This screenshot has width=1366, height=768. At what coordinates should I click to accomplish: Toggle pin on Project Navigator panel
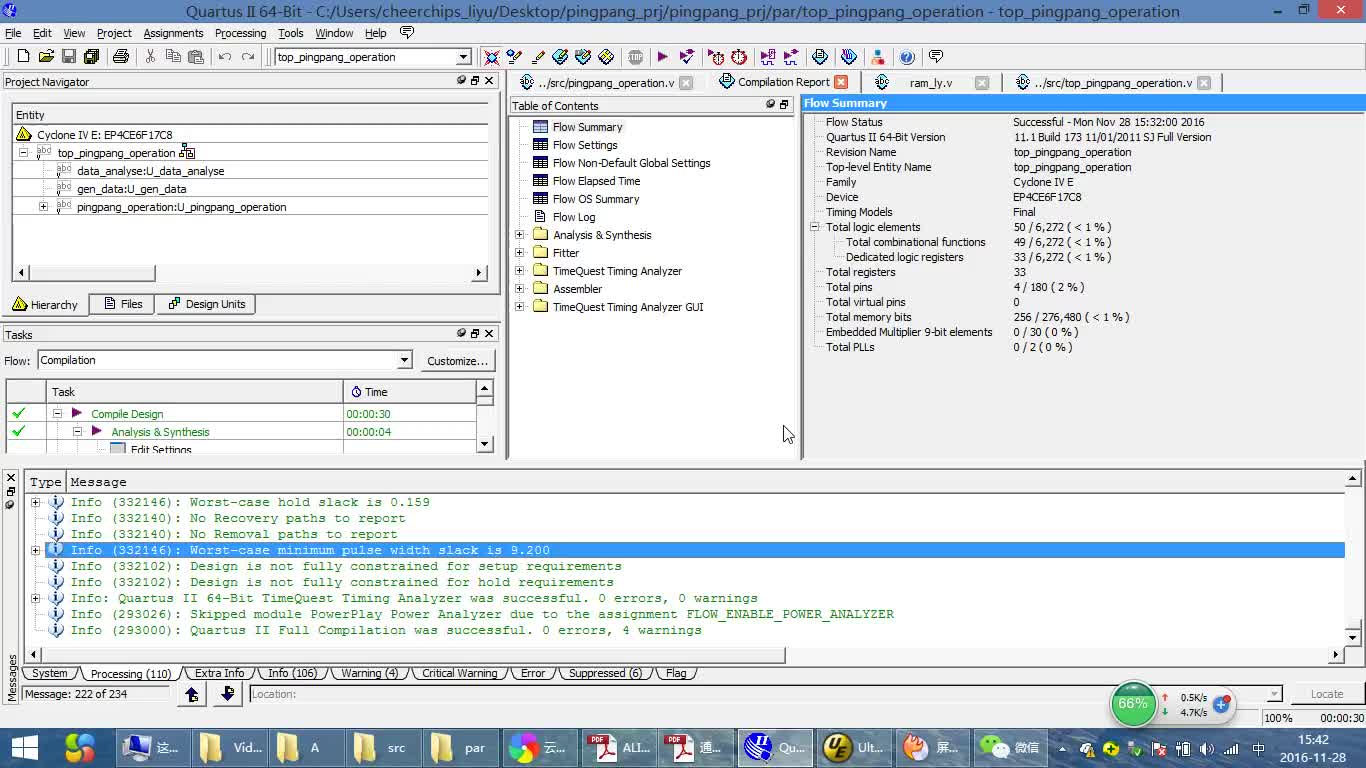click(462, 81)
